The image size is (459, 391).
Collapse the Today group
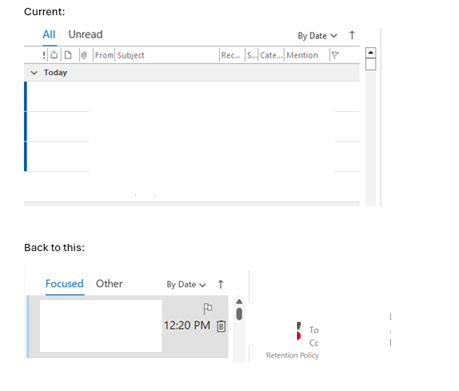click(34, 73)
